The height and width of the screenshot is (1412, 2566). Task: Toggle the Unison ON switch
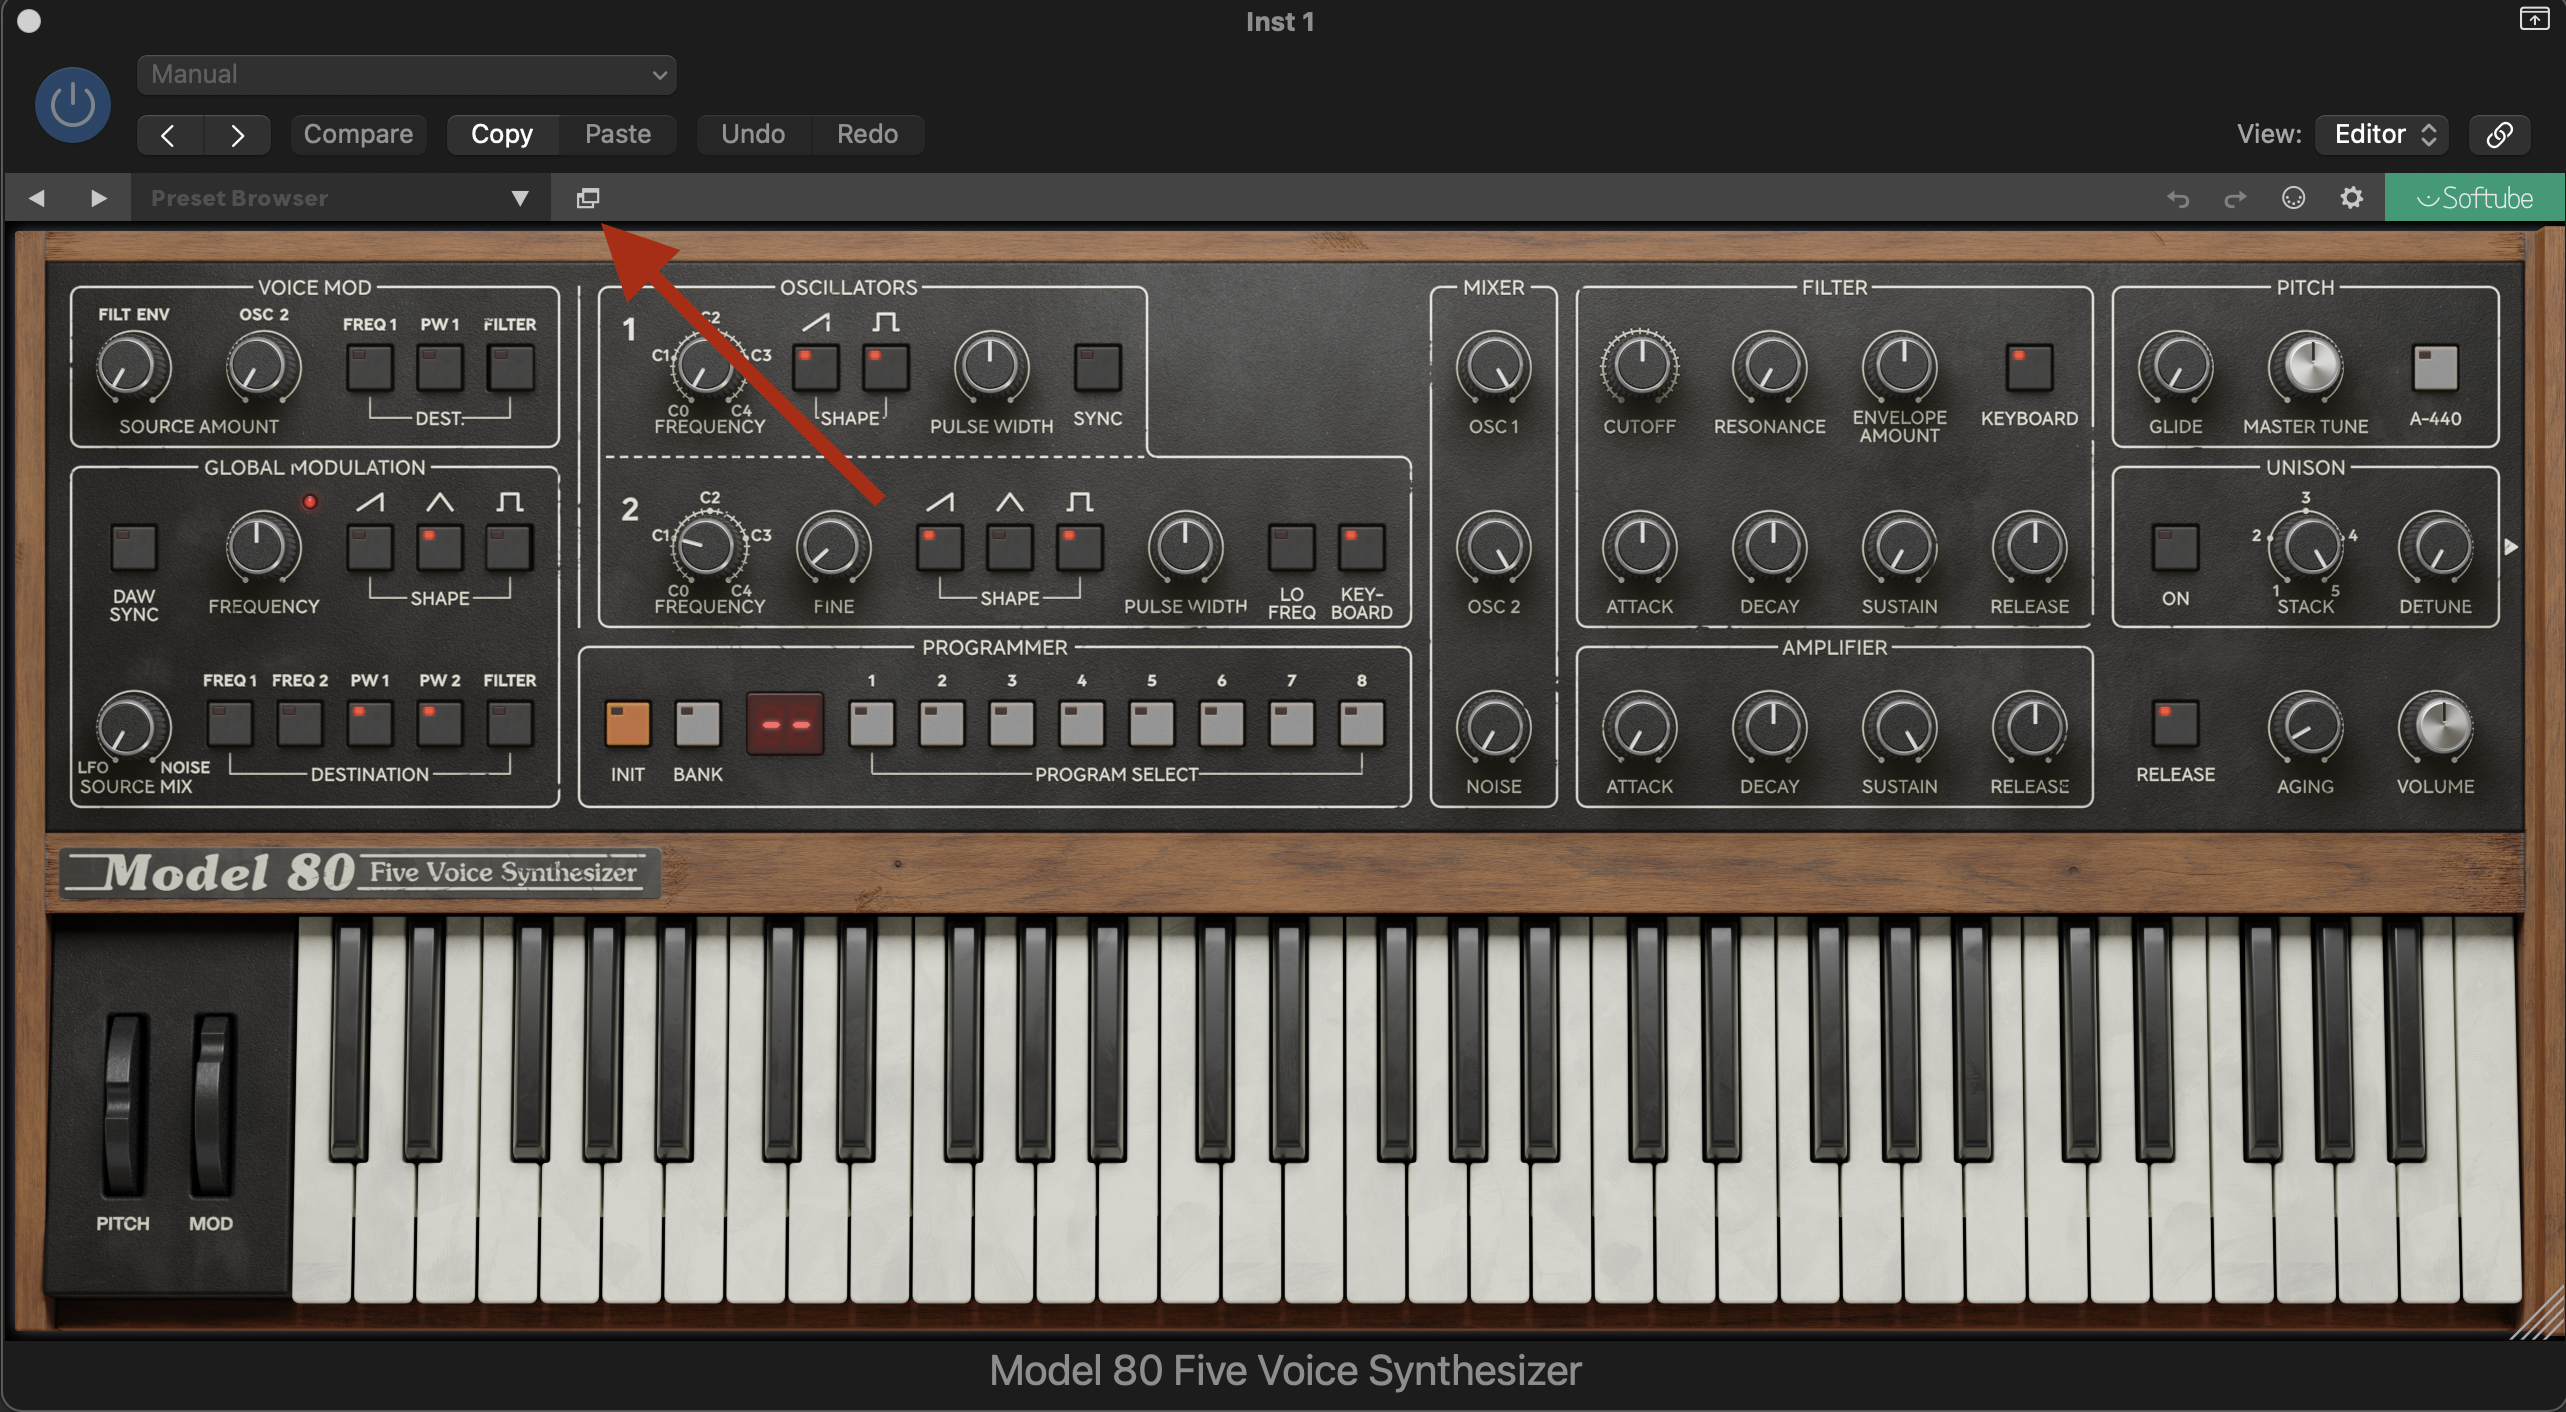(2176, 547)
